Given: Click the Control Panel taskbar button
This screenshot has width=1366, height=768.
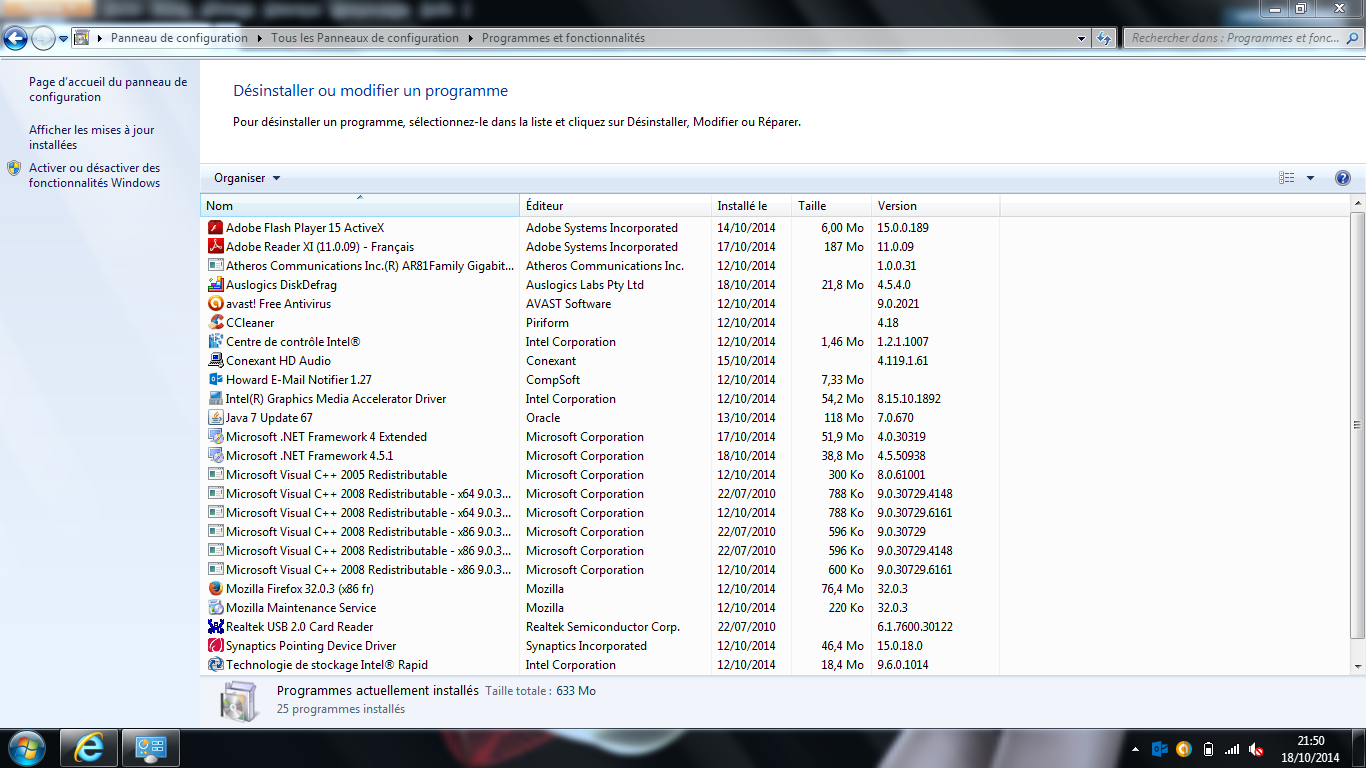Looking at the screenshot, I should coord(151,748).
